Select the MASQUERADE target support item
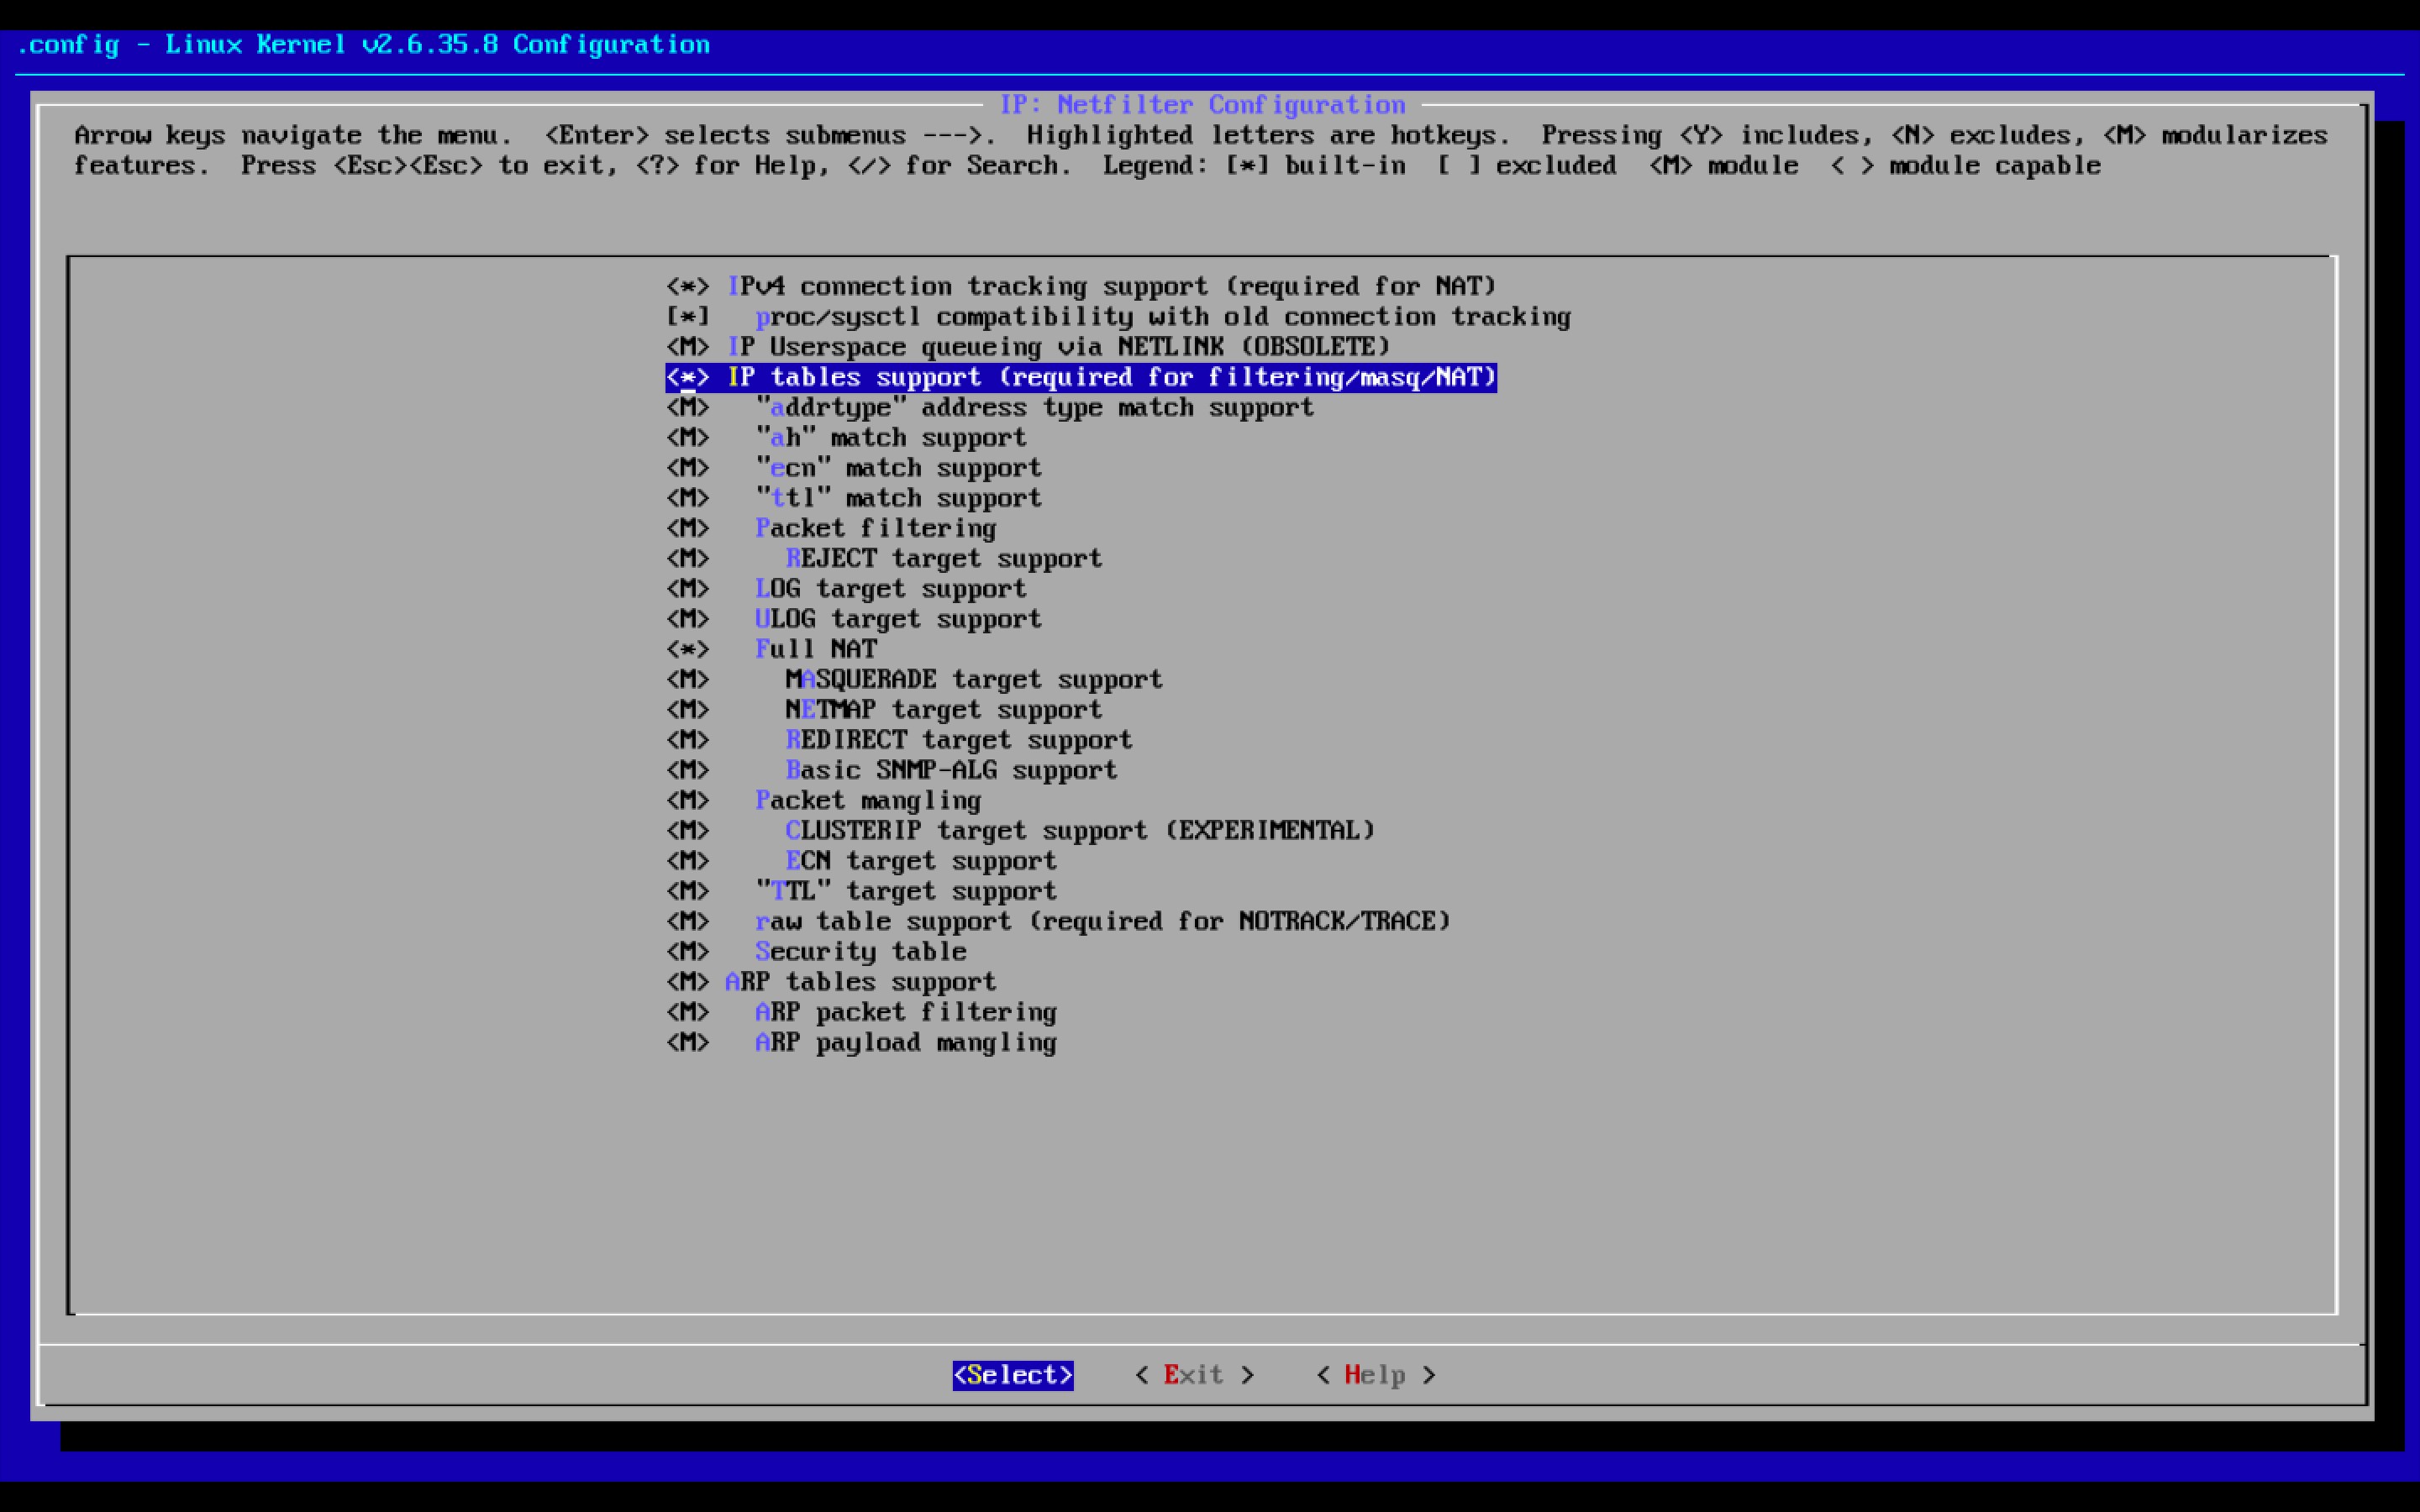 (973, 680)
